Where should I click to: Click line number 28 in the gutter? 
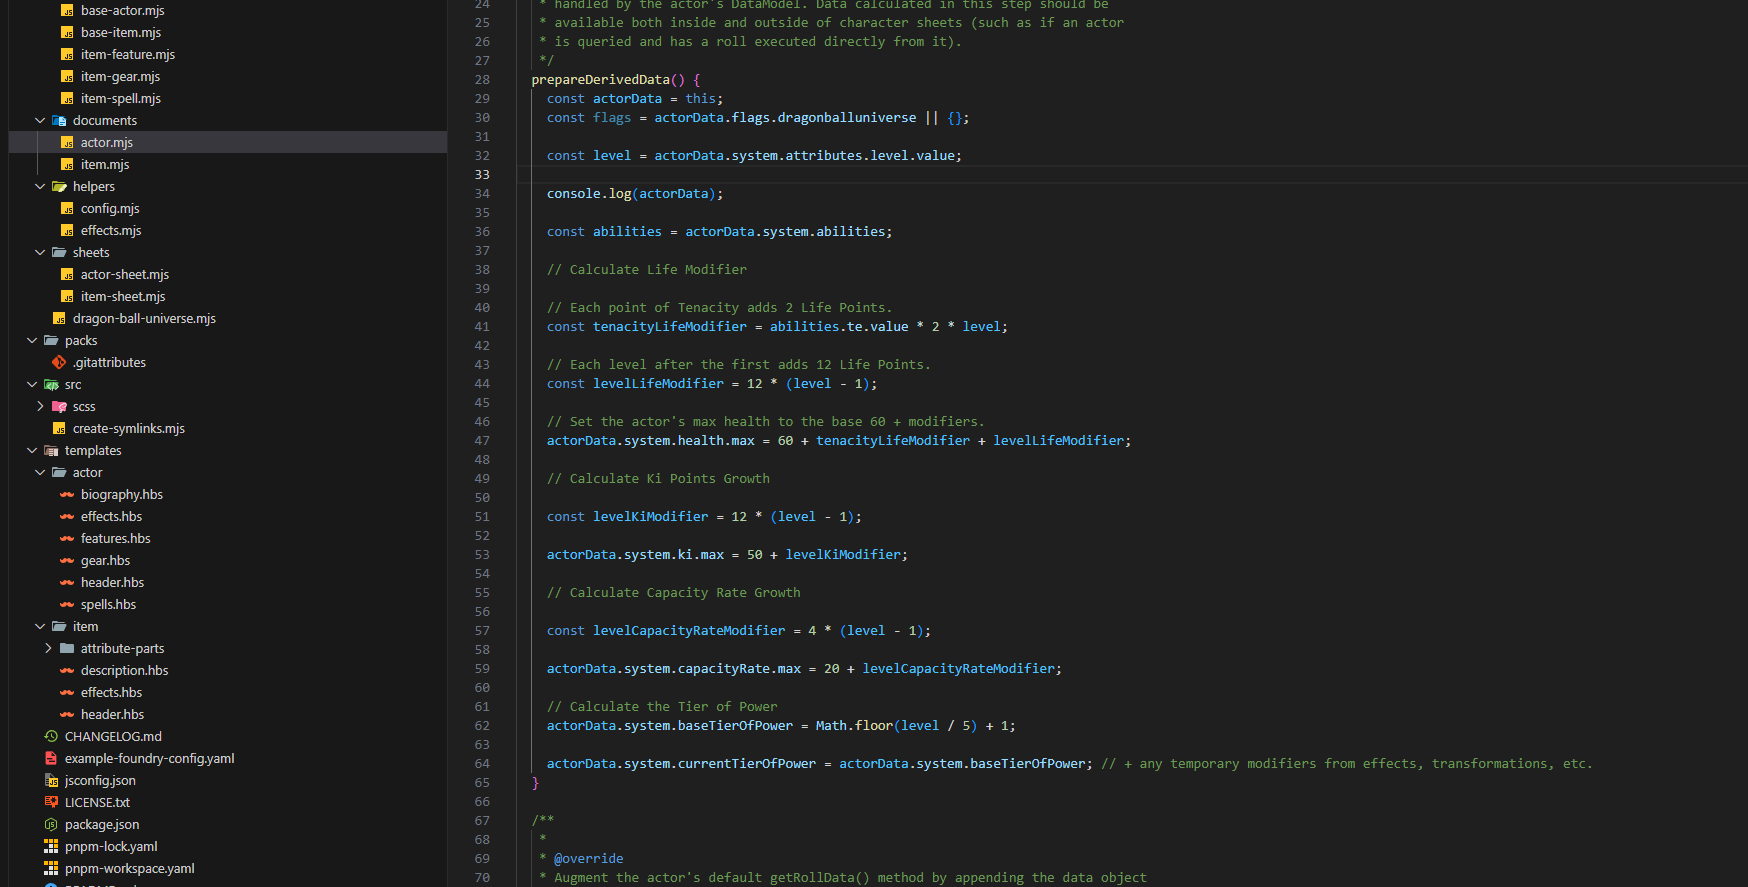tap(482, 79)
